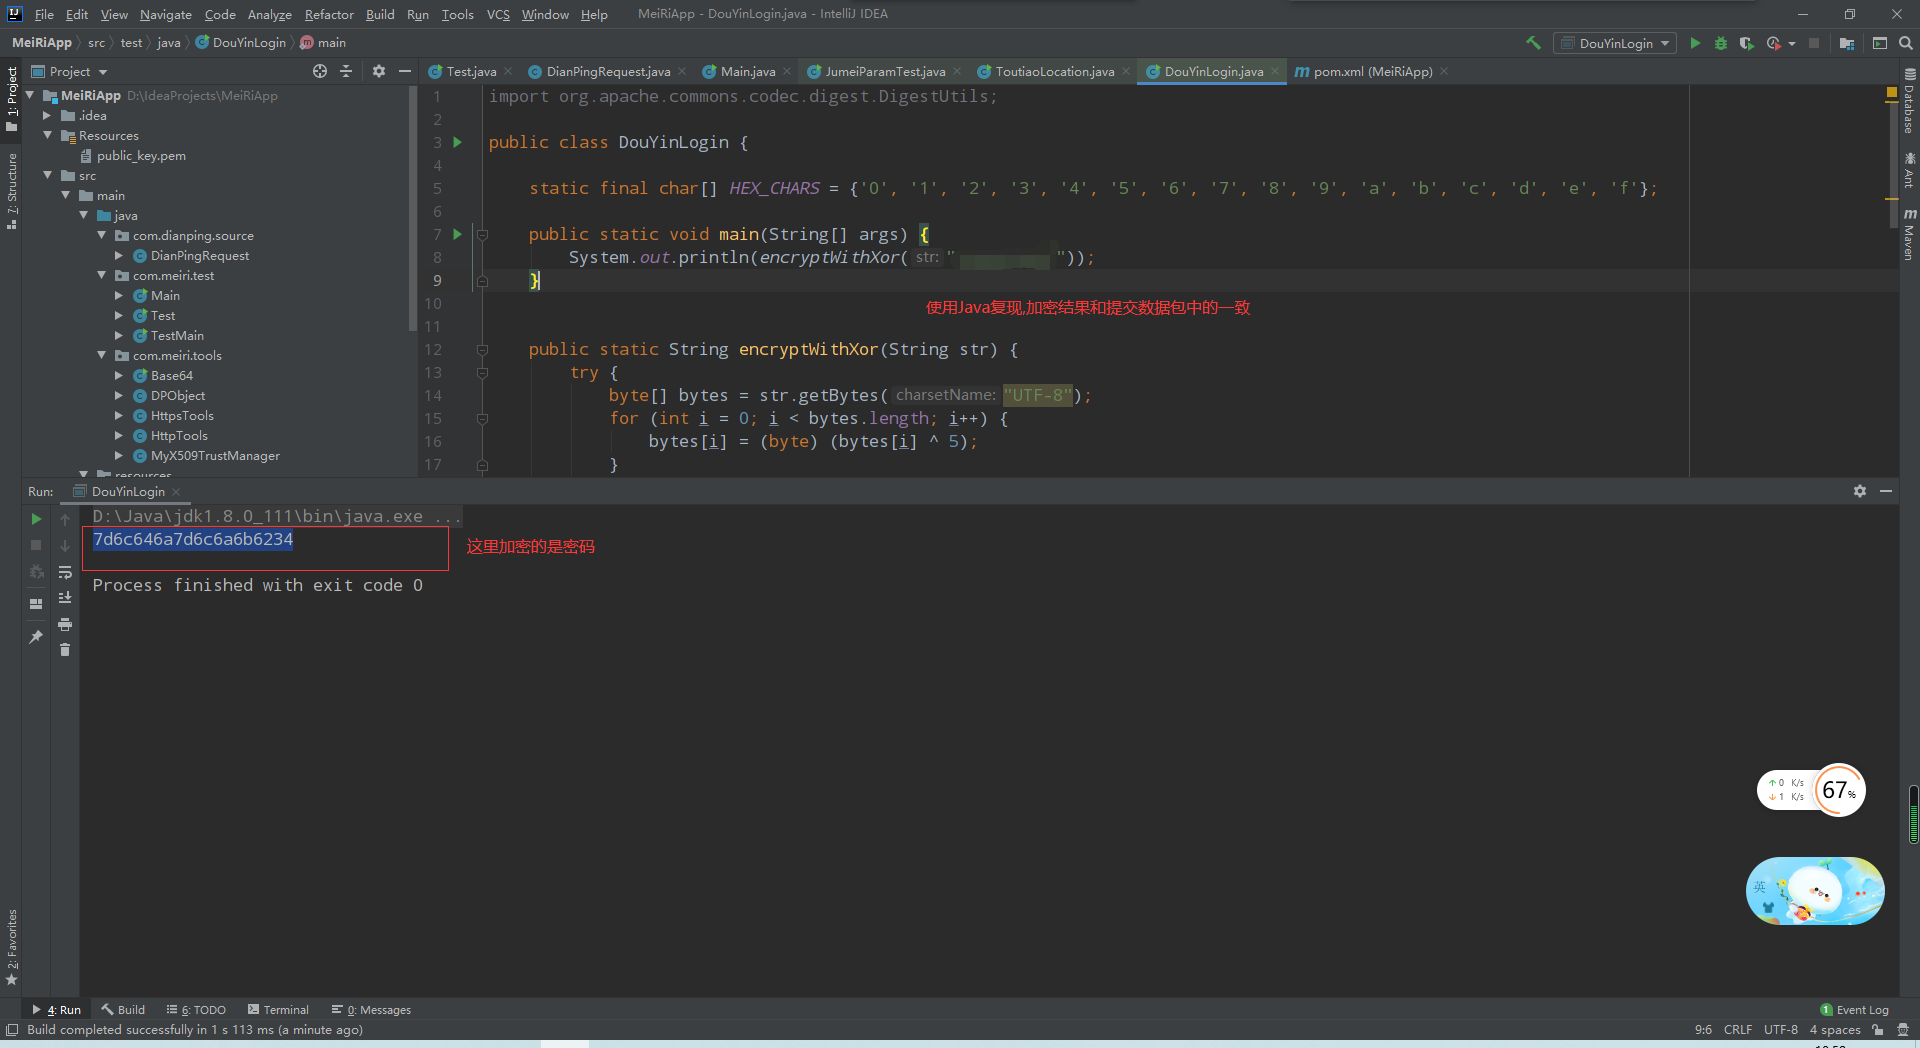Click the CRLF line separator indicator

point(1738,1030)
